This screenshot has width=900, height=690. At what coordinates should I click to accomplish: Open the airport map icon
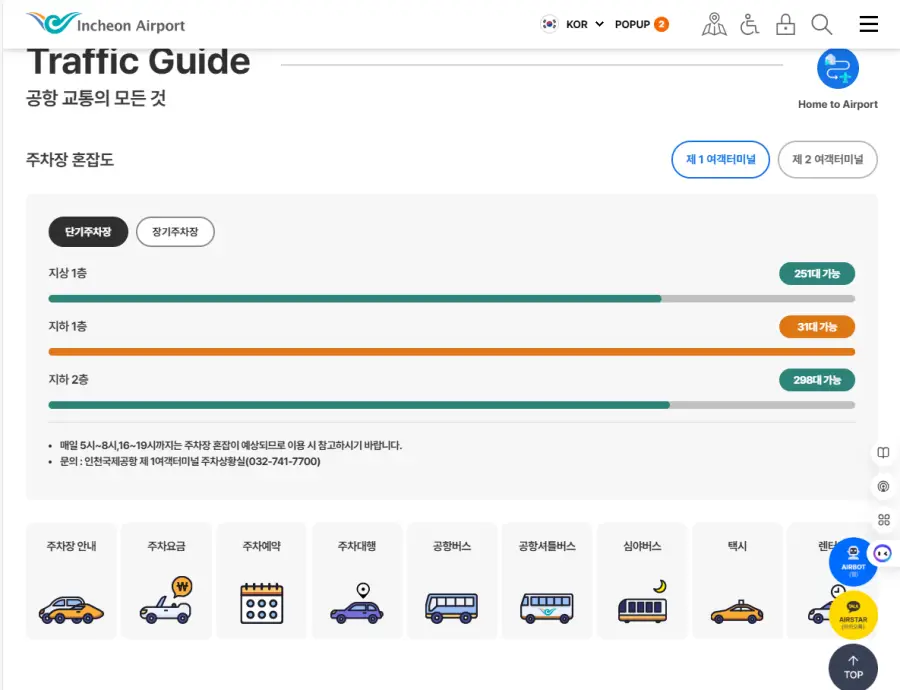[x=714, y=24]
